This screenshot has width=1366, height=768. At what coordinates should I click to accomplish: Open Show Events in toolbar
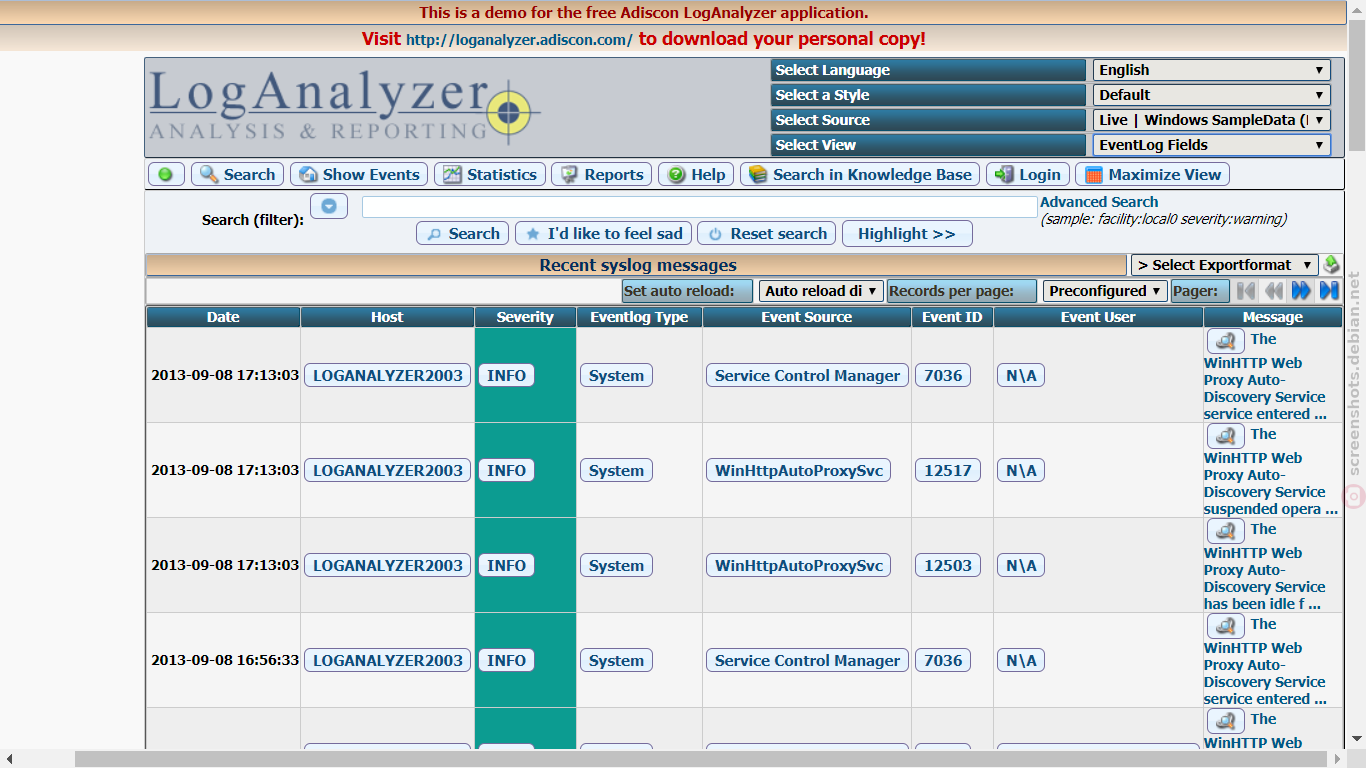tap(359, 174)
